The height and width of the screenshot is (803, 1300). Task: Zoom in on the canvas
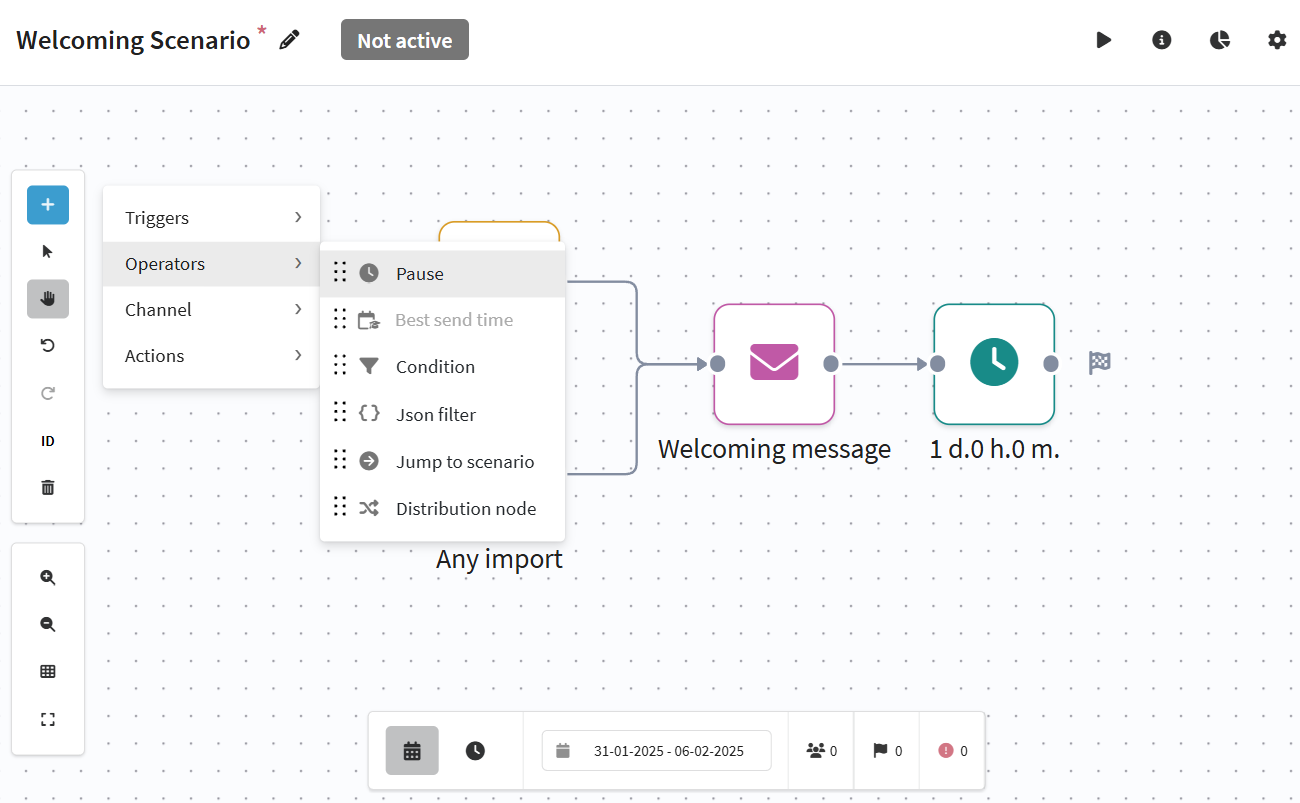pyautogui.click(x=48, y=578)
